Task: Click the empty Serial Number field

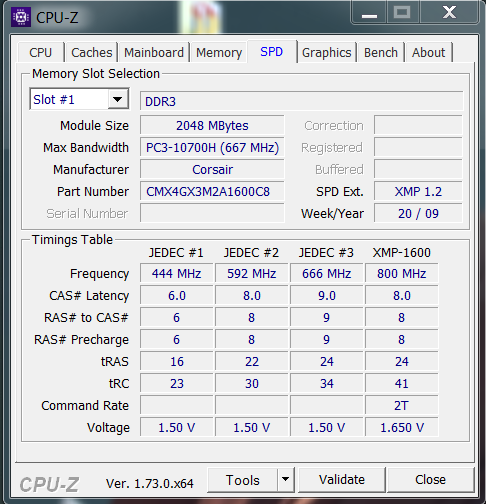Action: point(212,213)
